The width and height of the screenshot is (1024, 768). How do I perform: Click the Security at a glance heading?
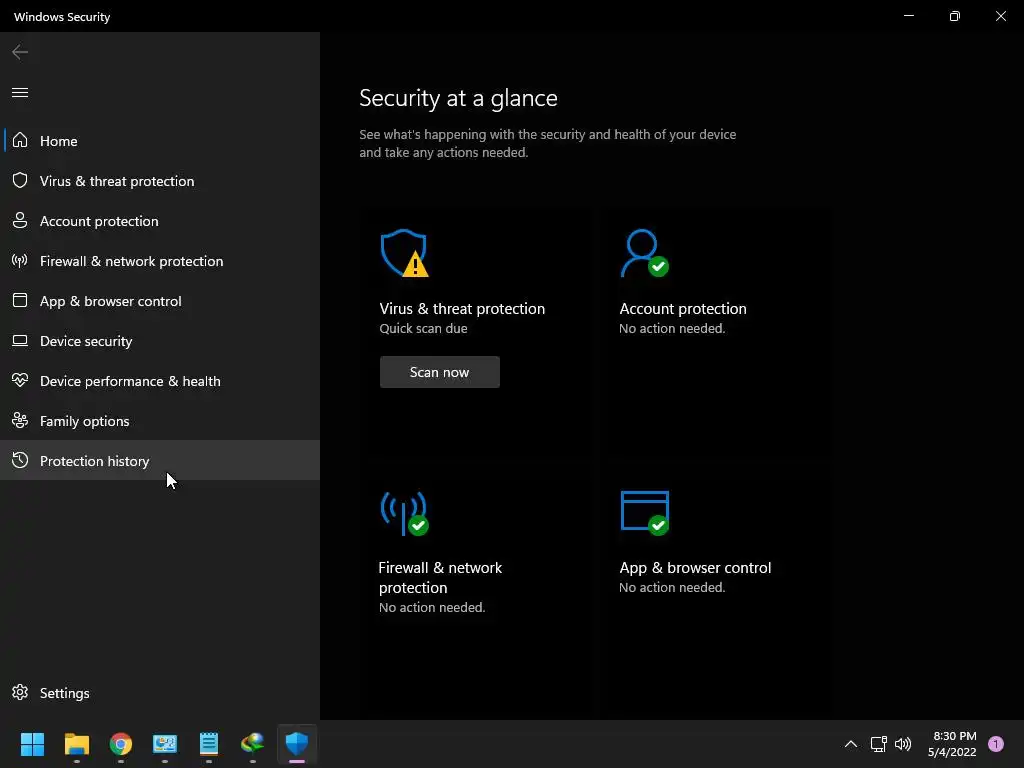tap(458, 98)
